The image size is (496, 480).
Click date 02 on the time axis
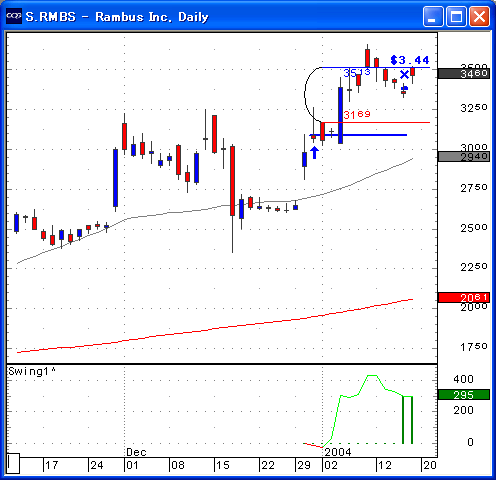(x=331, y=465)
